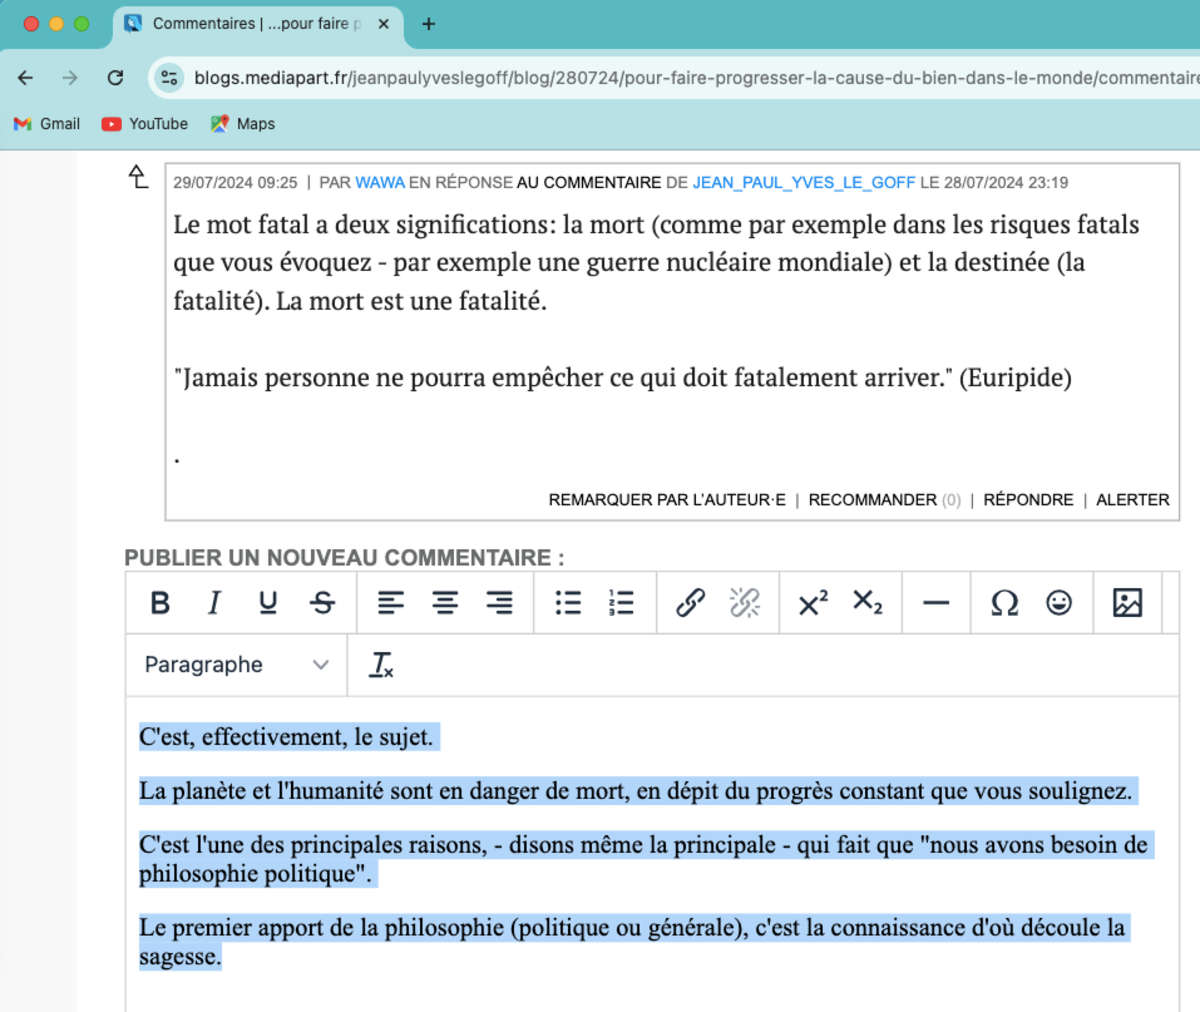Open the YouTube bookmark
Viewport: 1200px width, 1012px height.
pos(145,124)
